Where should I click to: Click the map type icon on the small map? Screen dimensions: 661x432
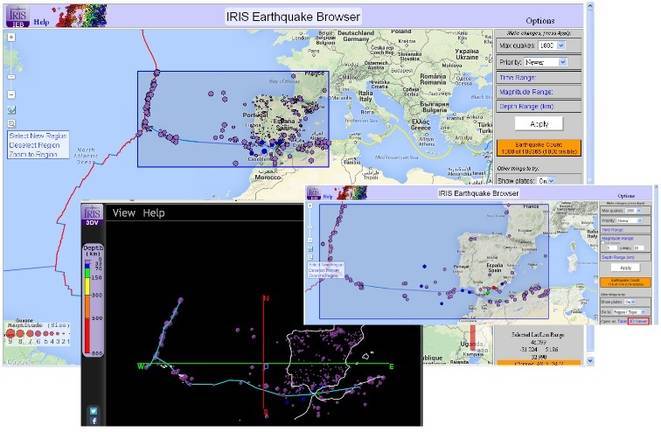coord(310,249)
